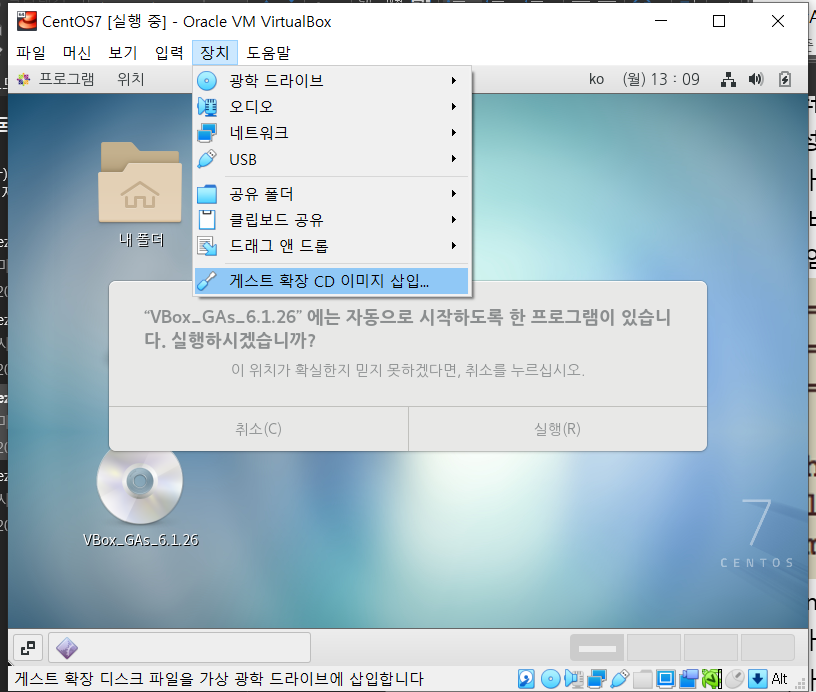Screen dimensions: 816x692
Task: Click the clock showing (월) 13:09
Action: (x=661, y=79)
